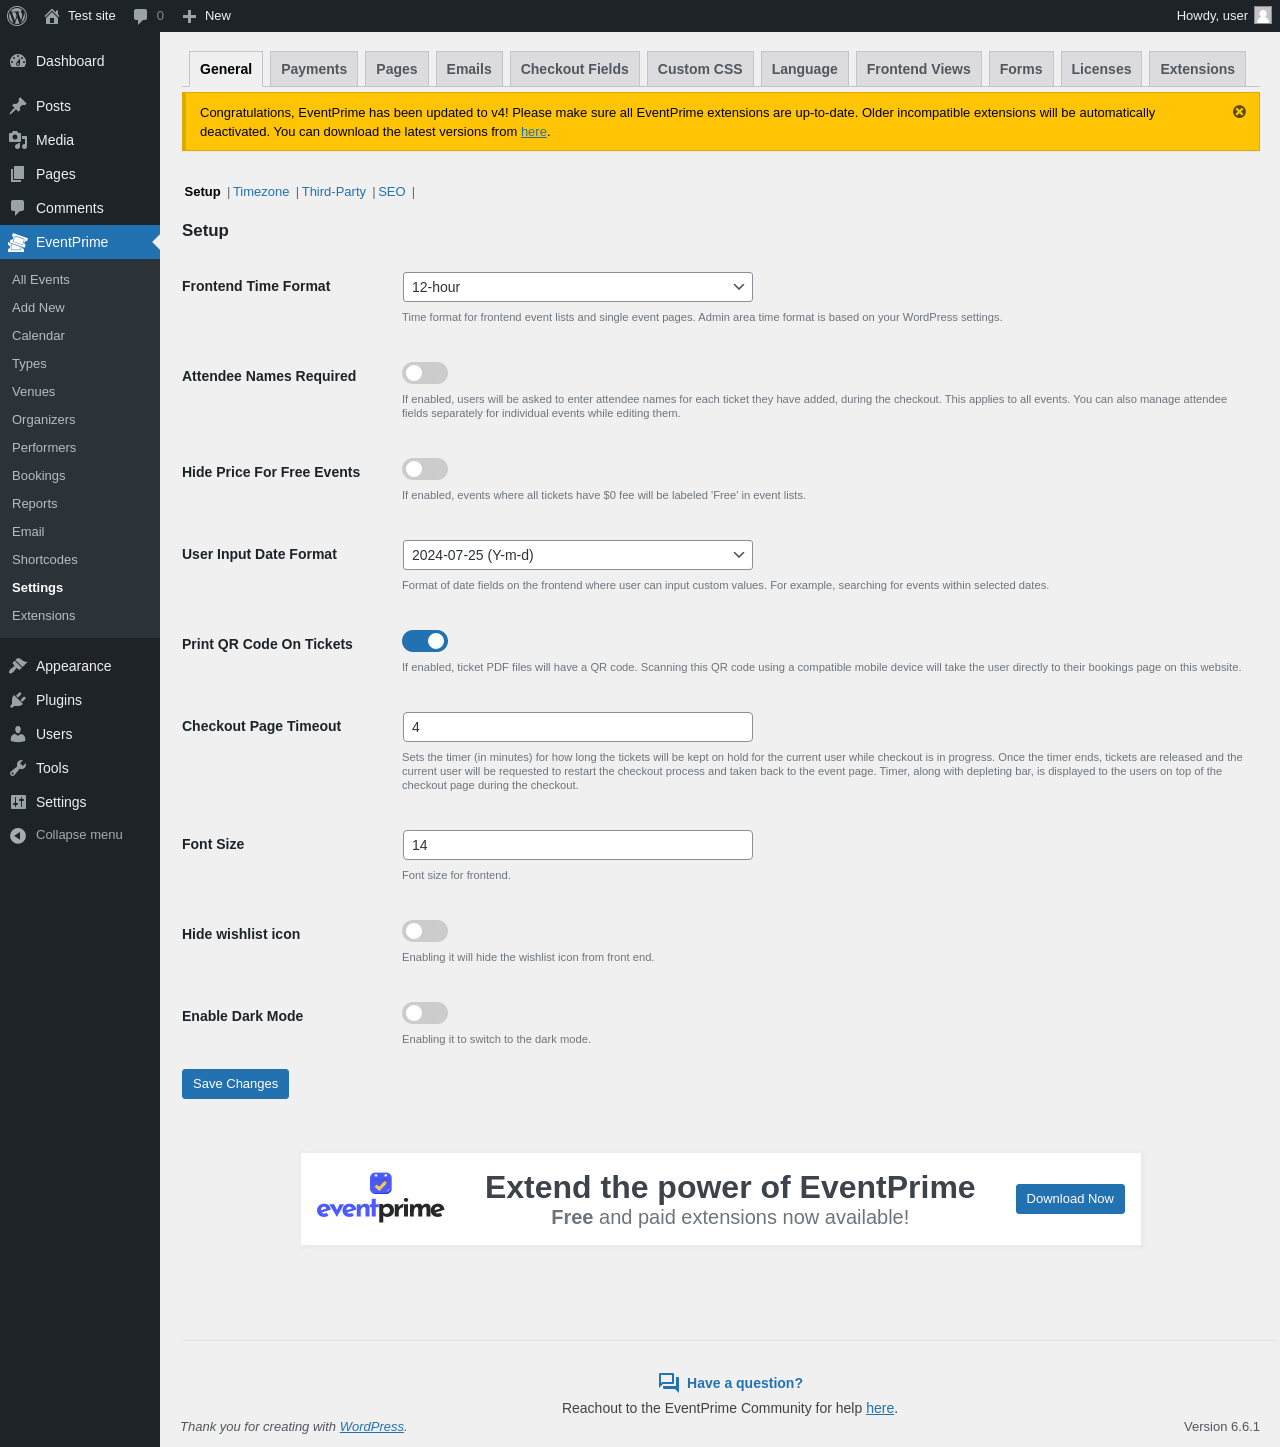Screen dimensions: 1280x1447
Task: Turn on Hide wishlist icon switch
Action: point(425,931)
